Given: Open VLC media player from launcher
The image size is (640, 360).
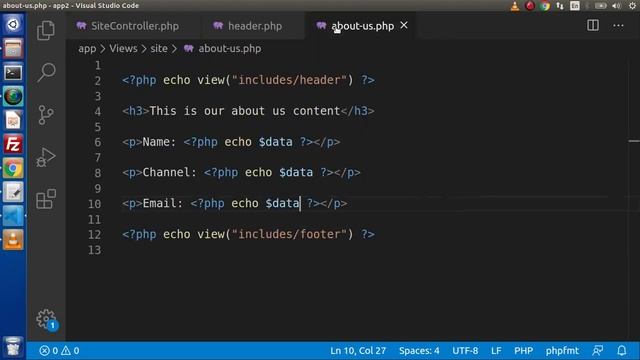Looking at the screenshot, I should tap(13, 240).
